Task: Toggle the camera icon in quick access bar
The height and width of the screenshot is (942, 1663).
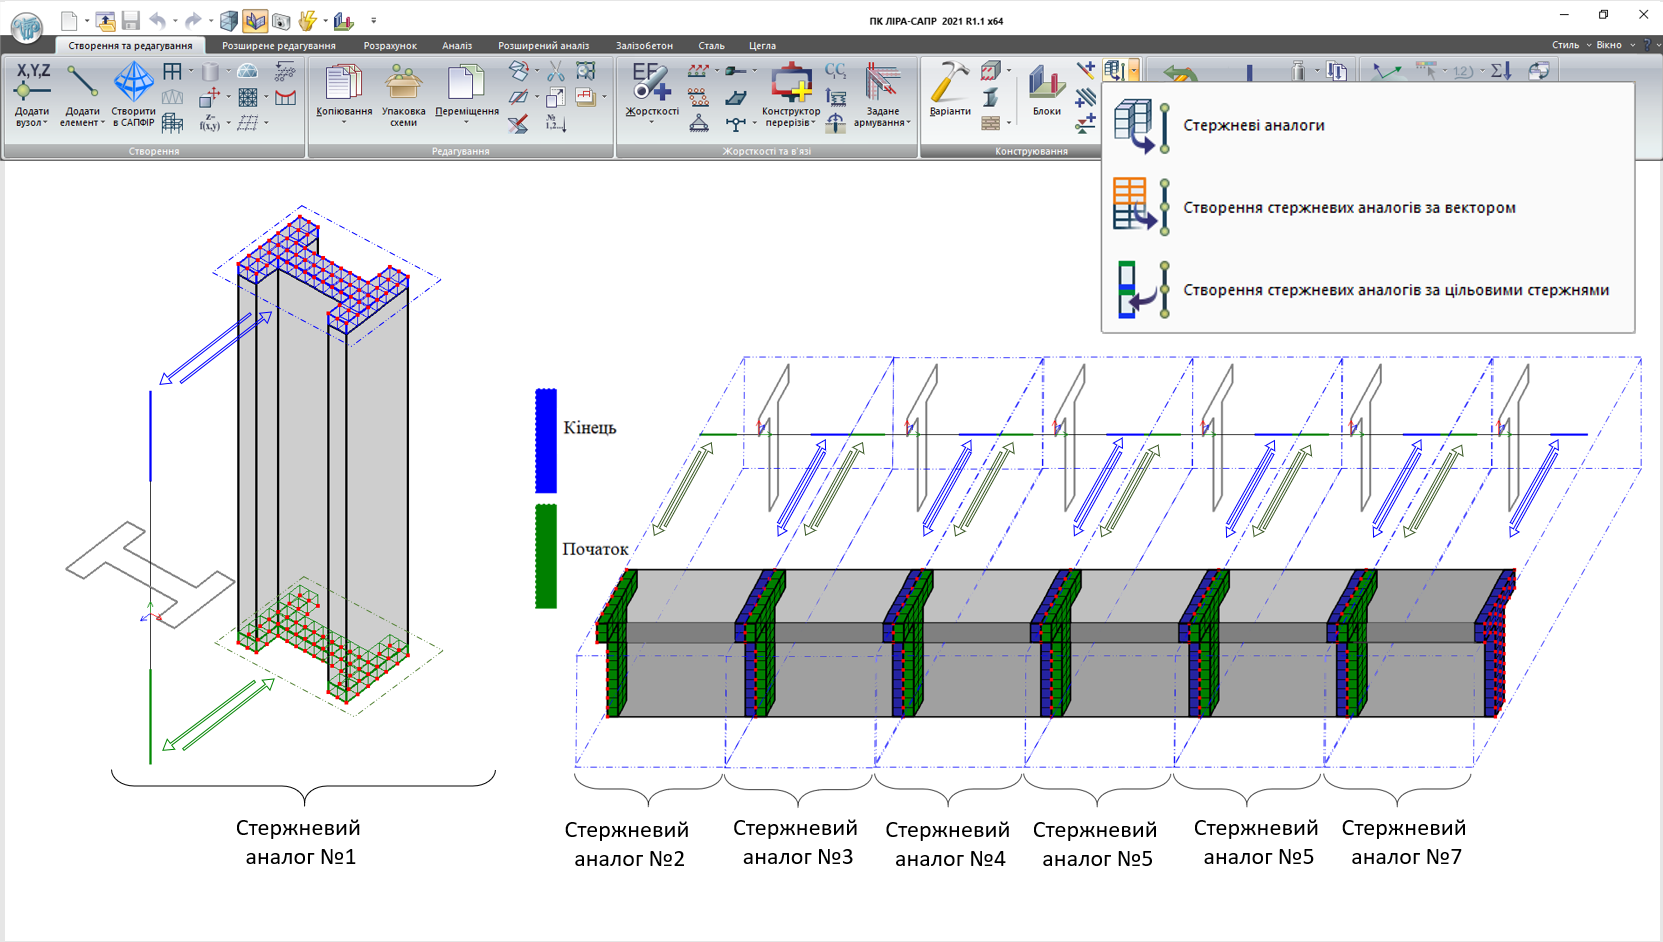Action: 281,20
